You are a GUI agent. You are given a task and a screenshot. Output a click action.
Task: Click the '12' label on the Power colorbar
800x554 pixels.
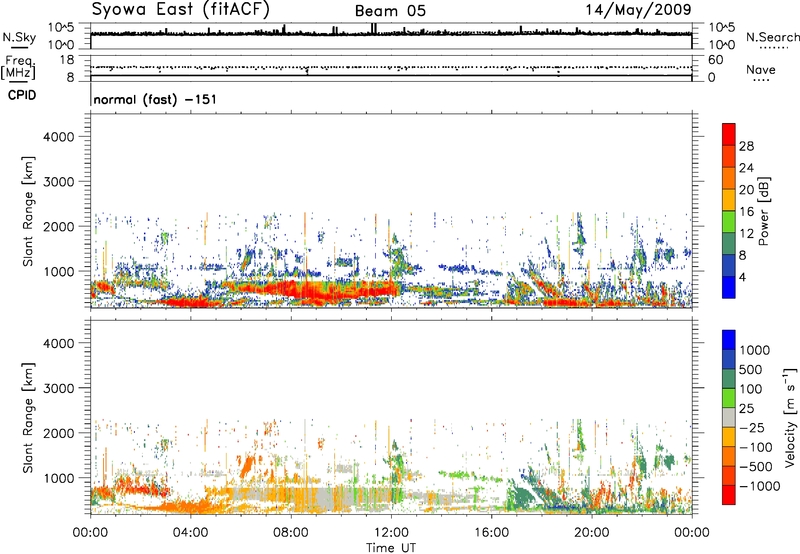click(x=746, y=234)
